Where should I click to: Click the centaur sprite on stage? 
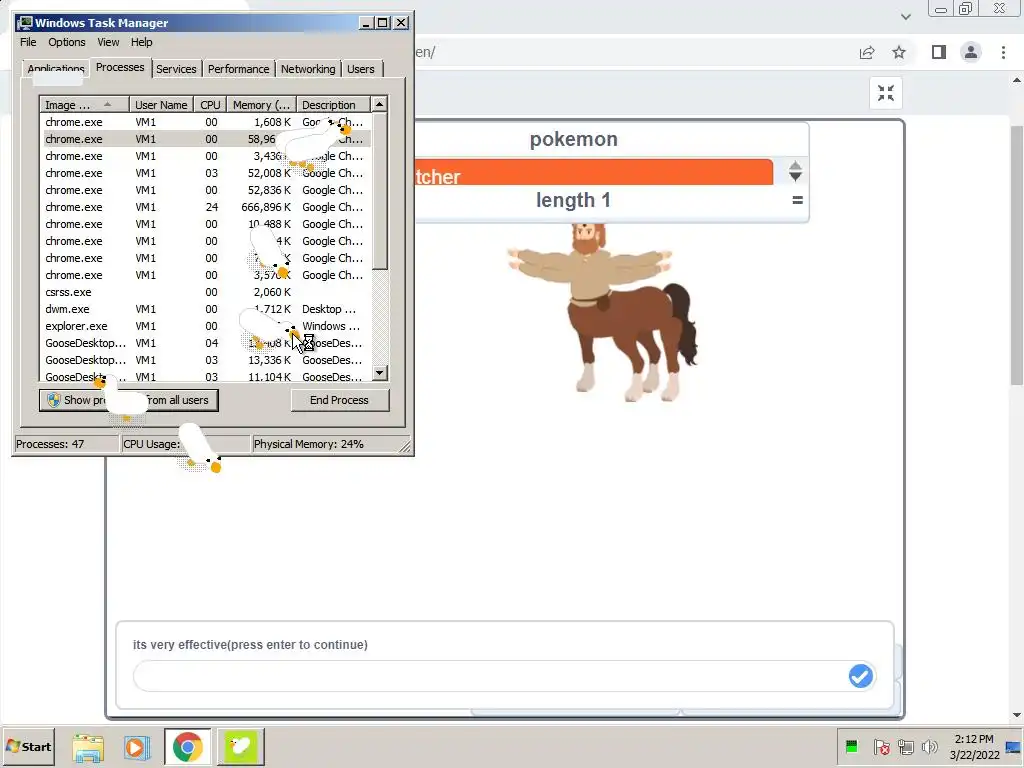pyautogui.click(x=602, y=312)
